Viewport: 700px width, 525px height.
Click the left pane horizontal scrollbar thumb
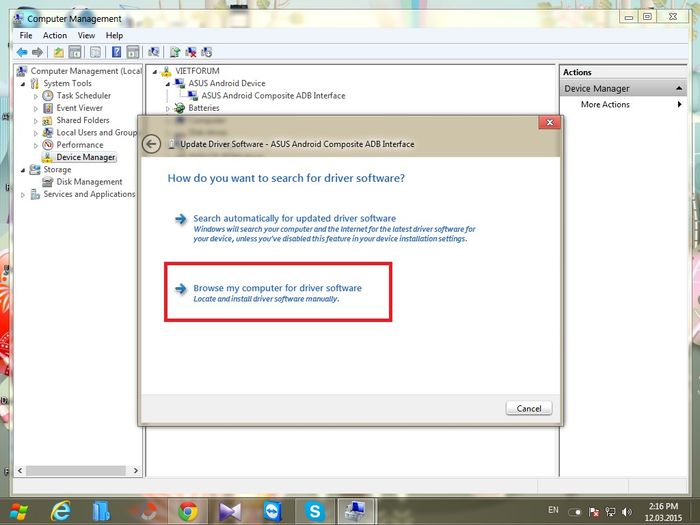coord(76,471)
